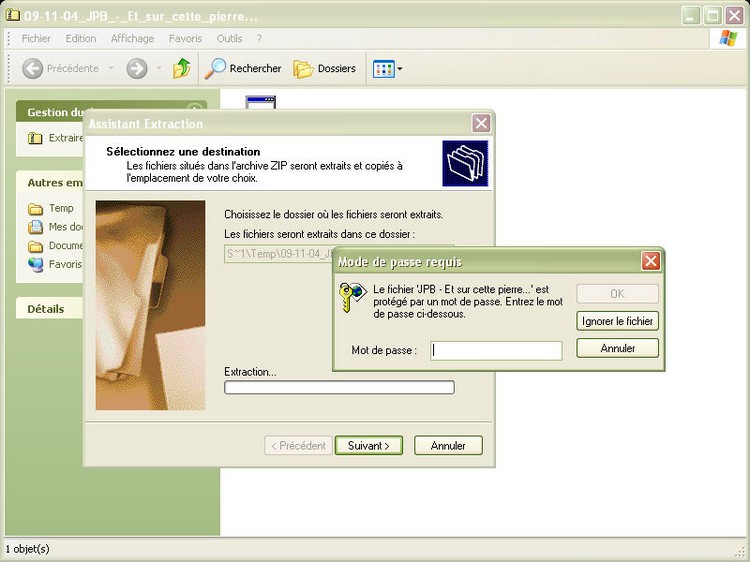Image resolution: width=750 pixels, height=562 pixels.
Task: Expand the Détails panel header
Action: coord(45,309)
